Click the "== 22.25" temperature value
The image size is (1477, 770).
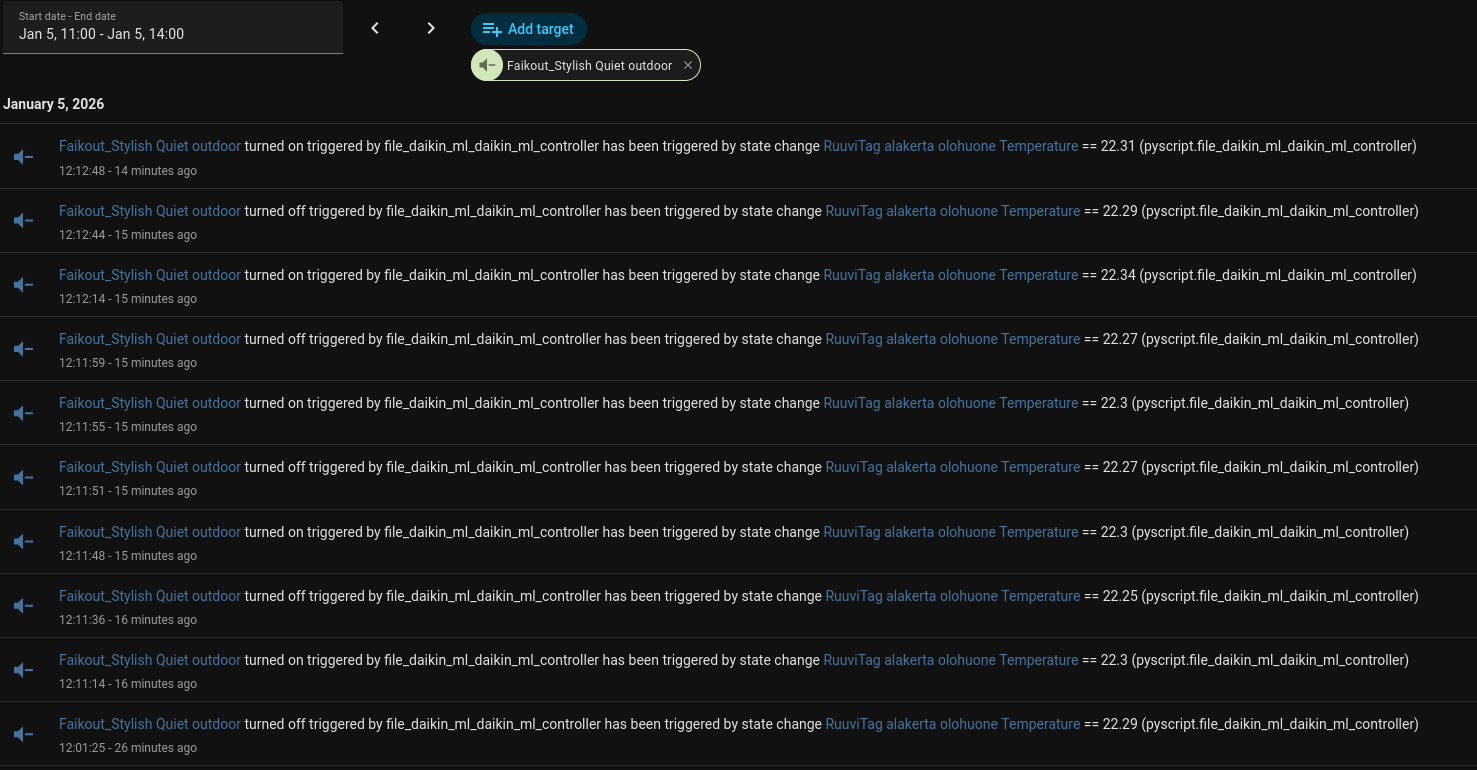(1111, 596)
